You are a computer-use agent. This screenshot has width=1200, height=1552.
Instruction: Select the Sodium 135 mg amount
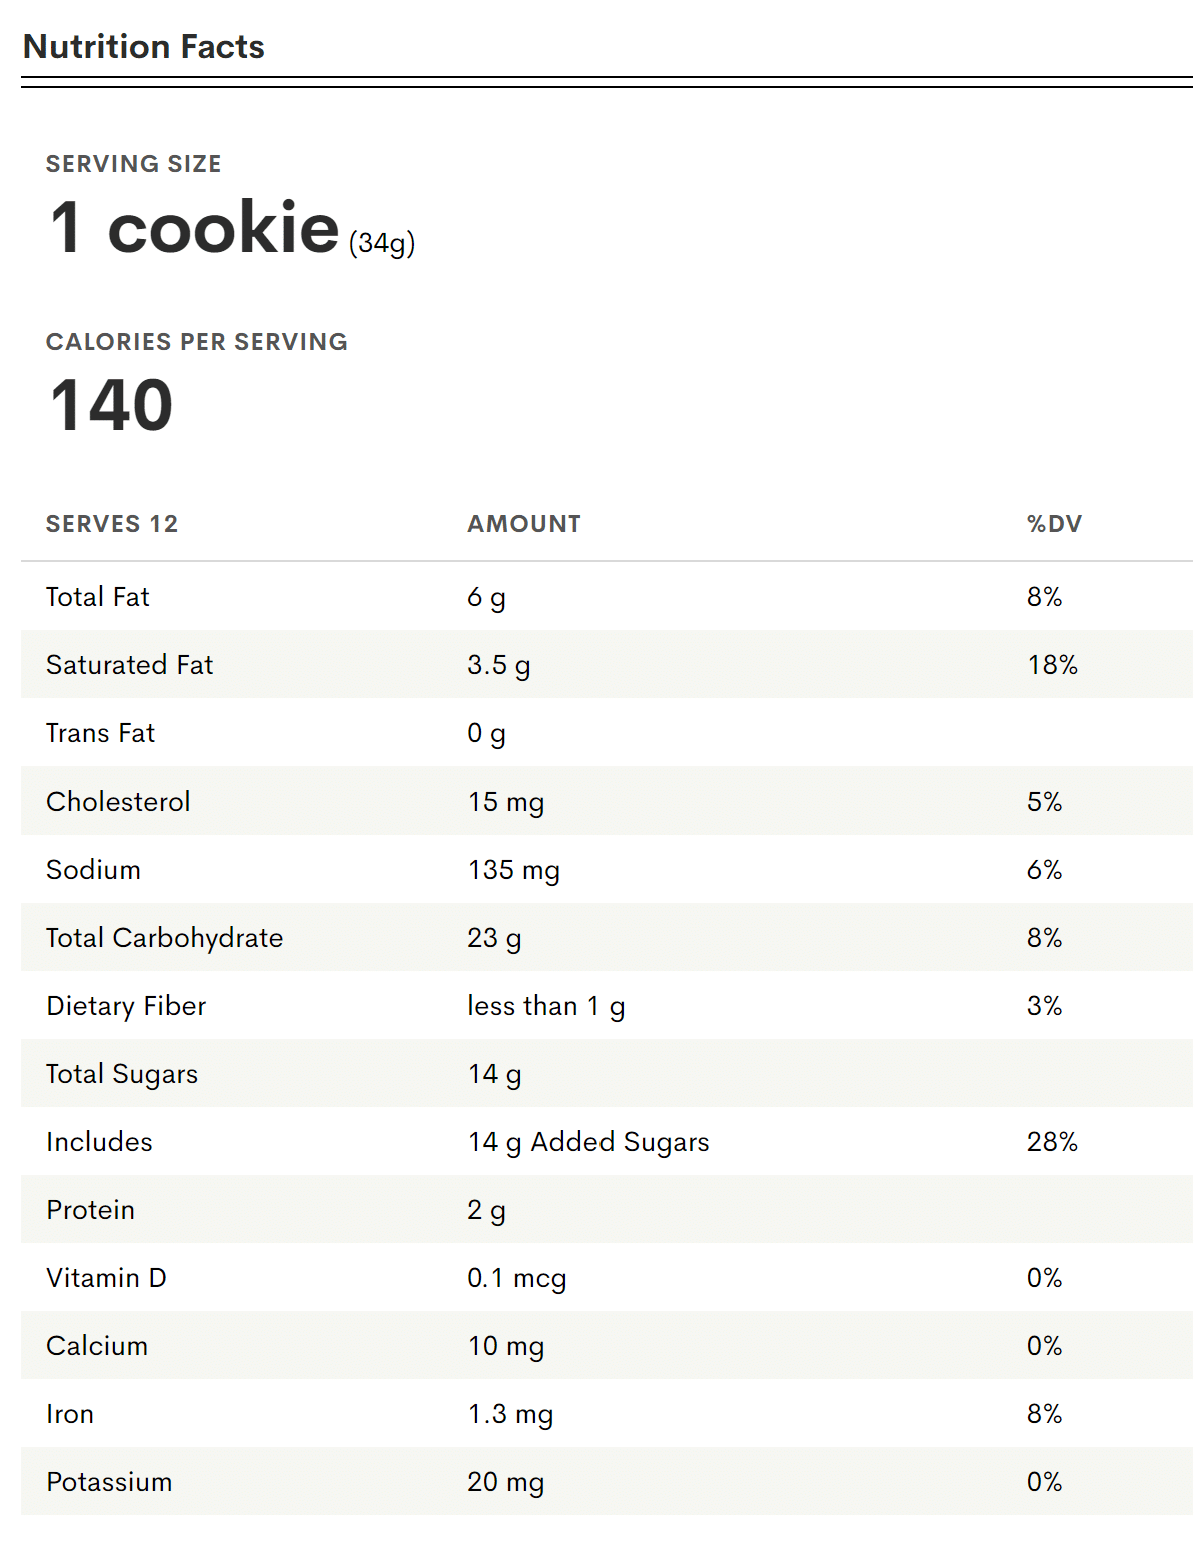pos(513,870)
